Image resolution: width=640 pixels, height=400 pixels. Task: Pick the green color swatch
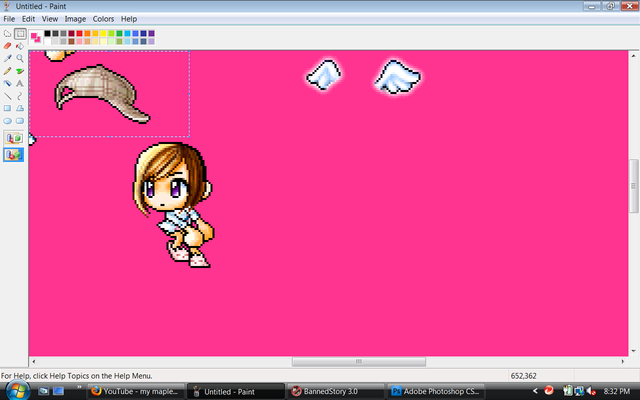coord(119,33)
